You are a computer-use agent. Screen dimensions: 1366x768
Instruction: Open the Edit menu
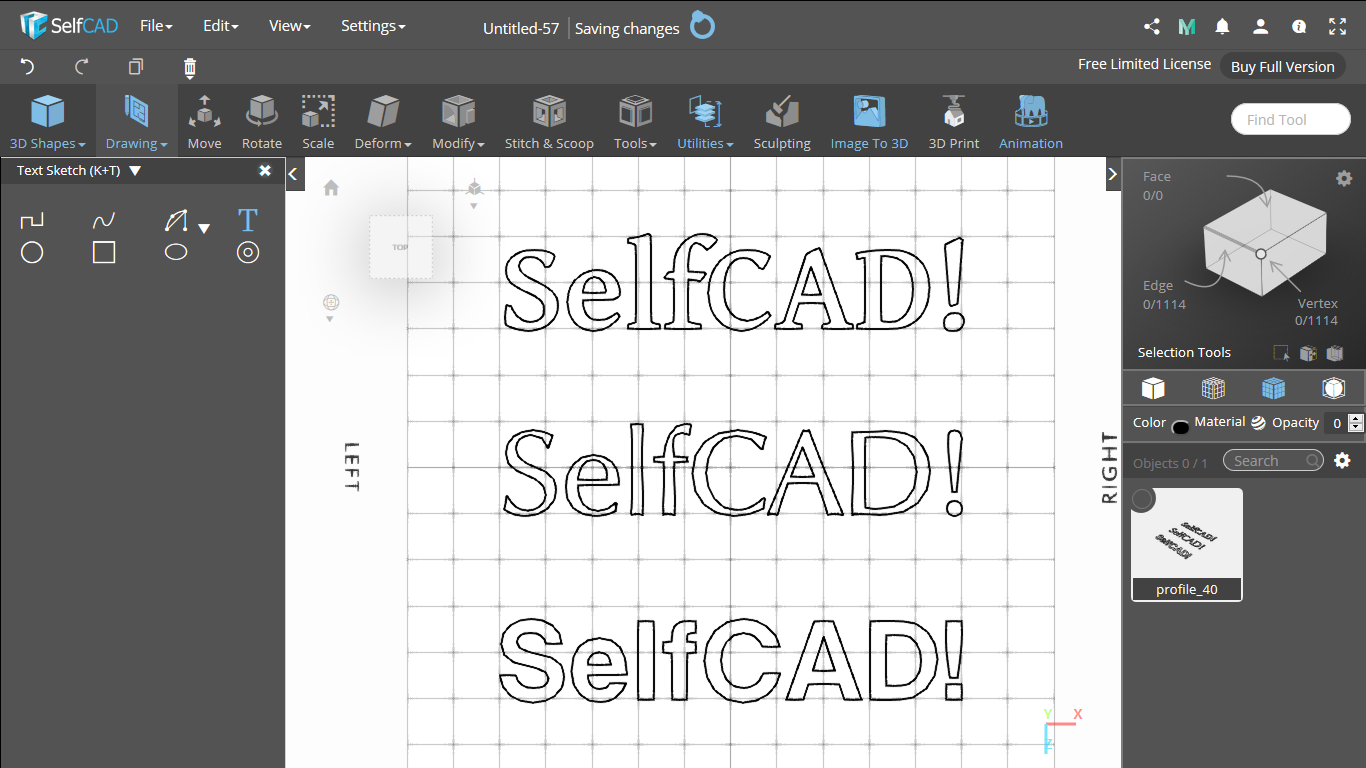[221, 26]
